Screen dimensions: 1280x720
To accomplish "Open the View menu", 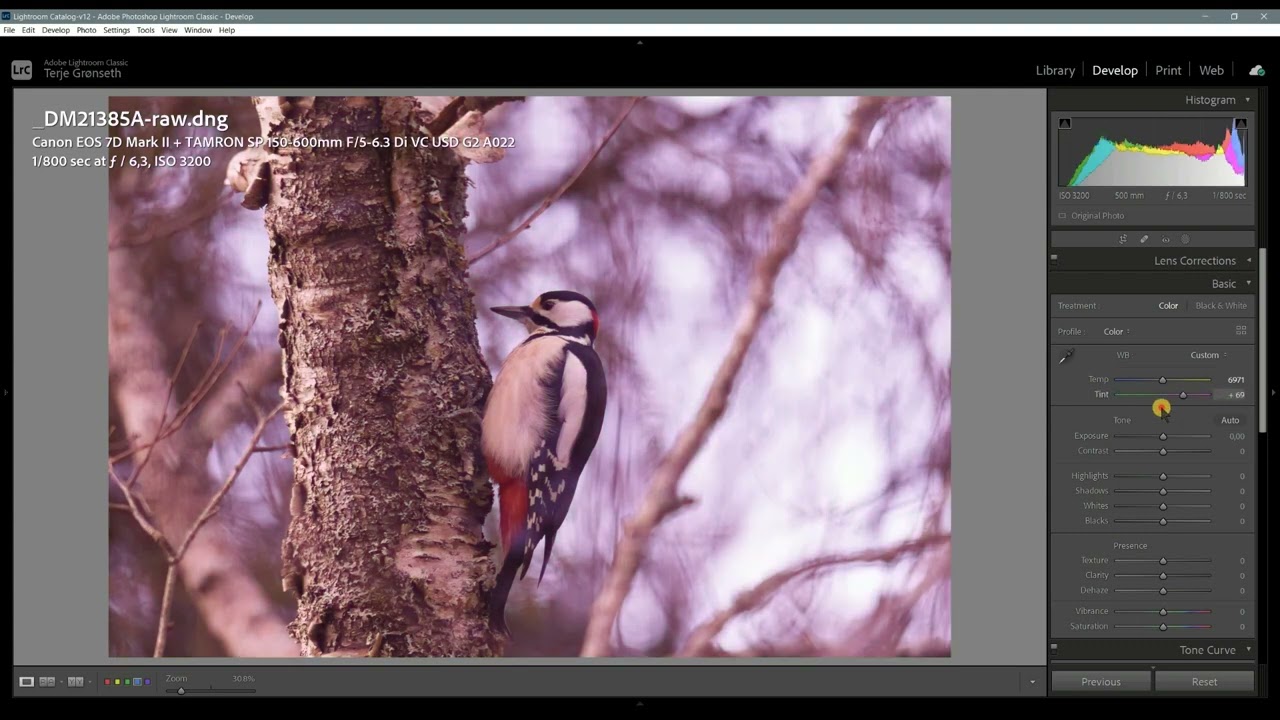I will pyautogui.click(x=170, y=30).
